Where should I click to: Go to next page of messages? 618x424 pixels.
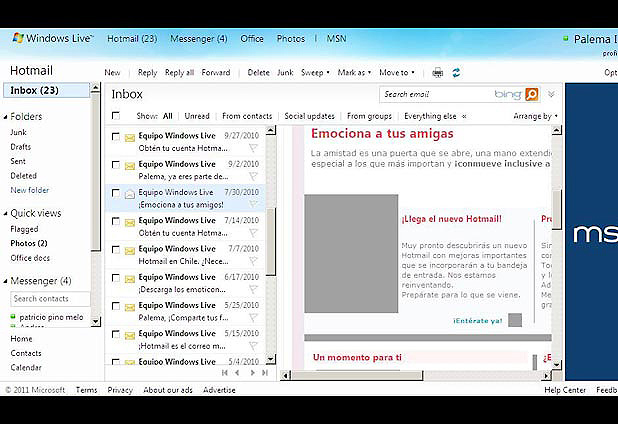253,372
